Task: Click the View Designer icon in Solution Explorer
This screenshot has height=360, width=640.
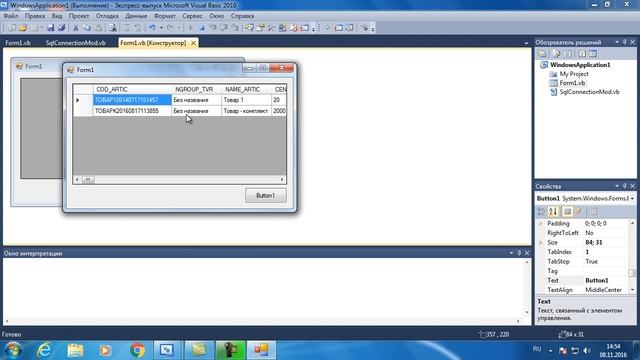Action: [x=593, y=54]
